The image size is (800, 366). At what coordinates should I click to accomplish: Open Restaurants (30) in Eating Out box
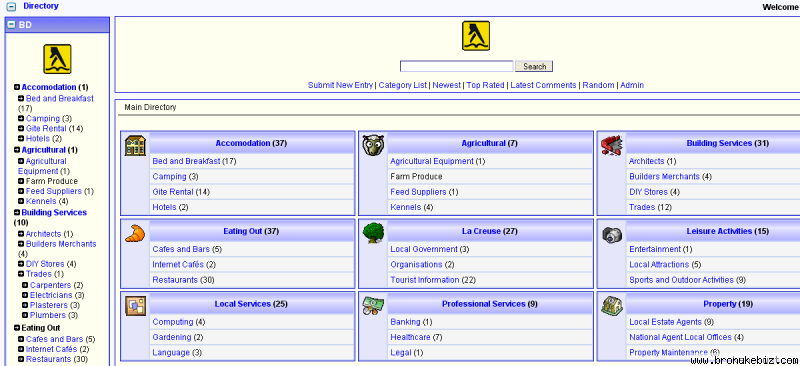coord(183,280)
